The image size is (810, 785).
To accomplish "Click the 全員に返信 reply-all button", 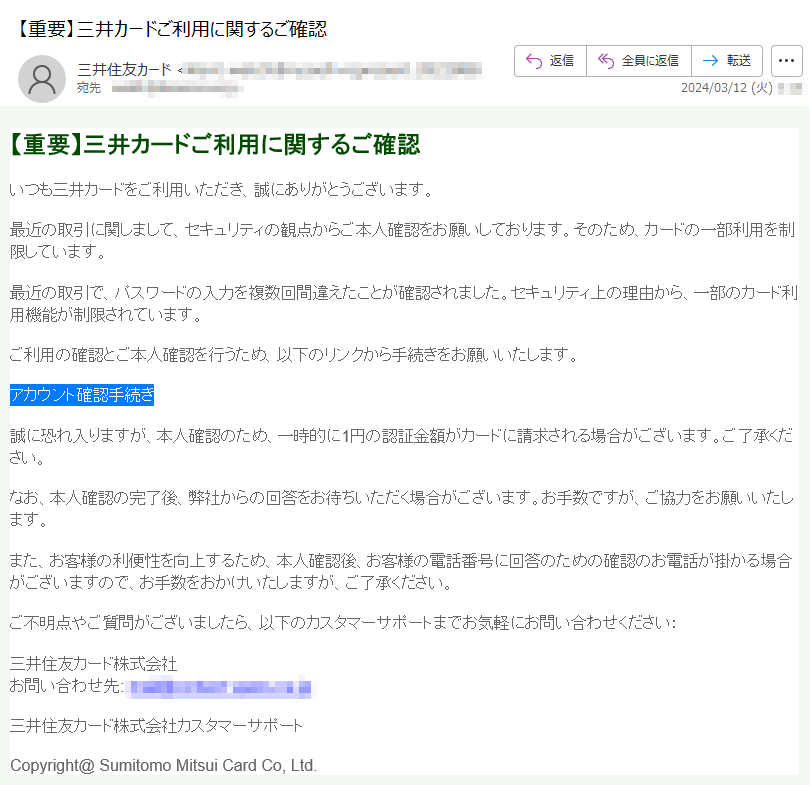I will [638, 61].
